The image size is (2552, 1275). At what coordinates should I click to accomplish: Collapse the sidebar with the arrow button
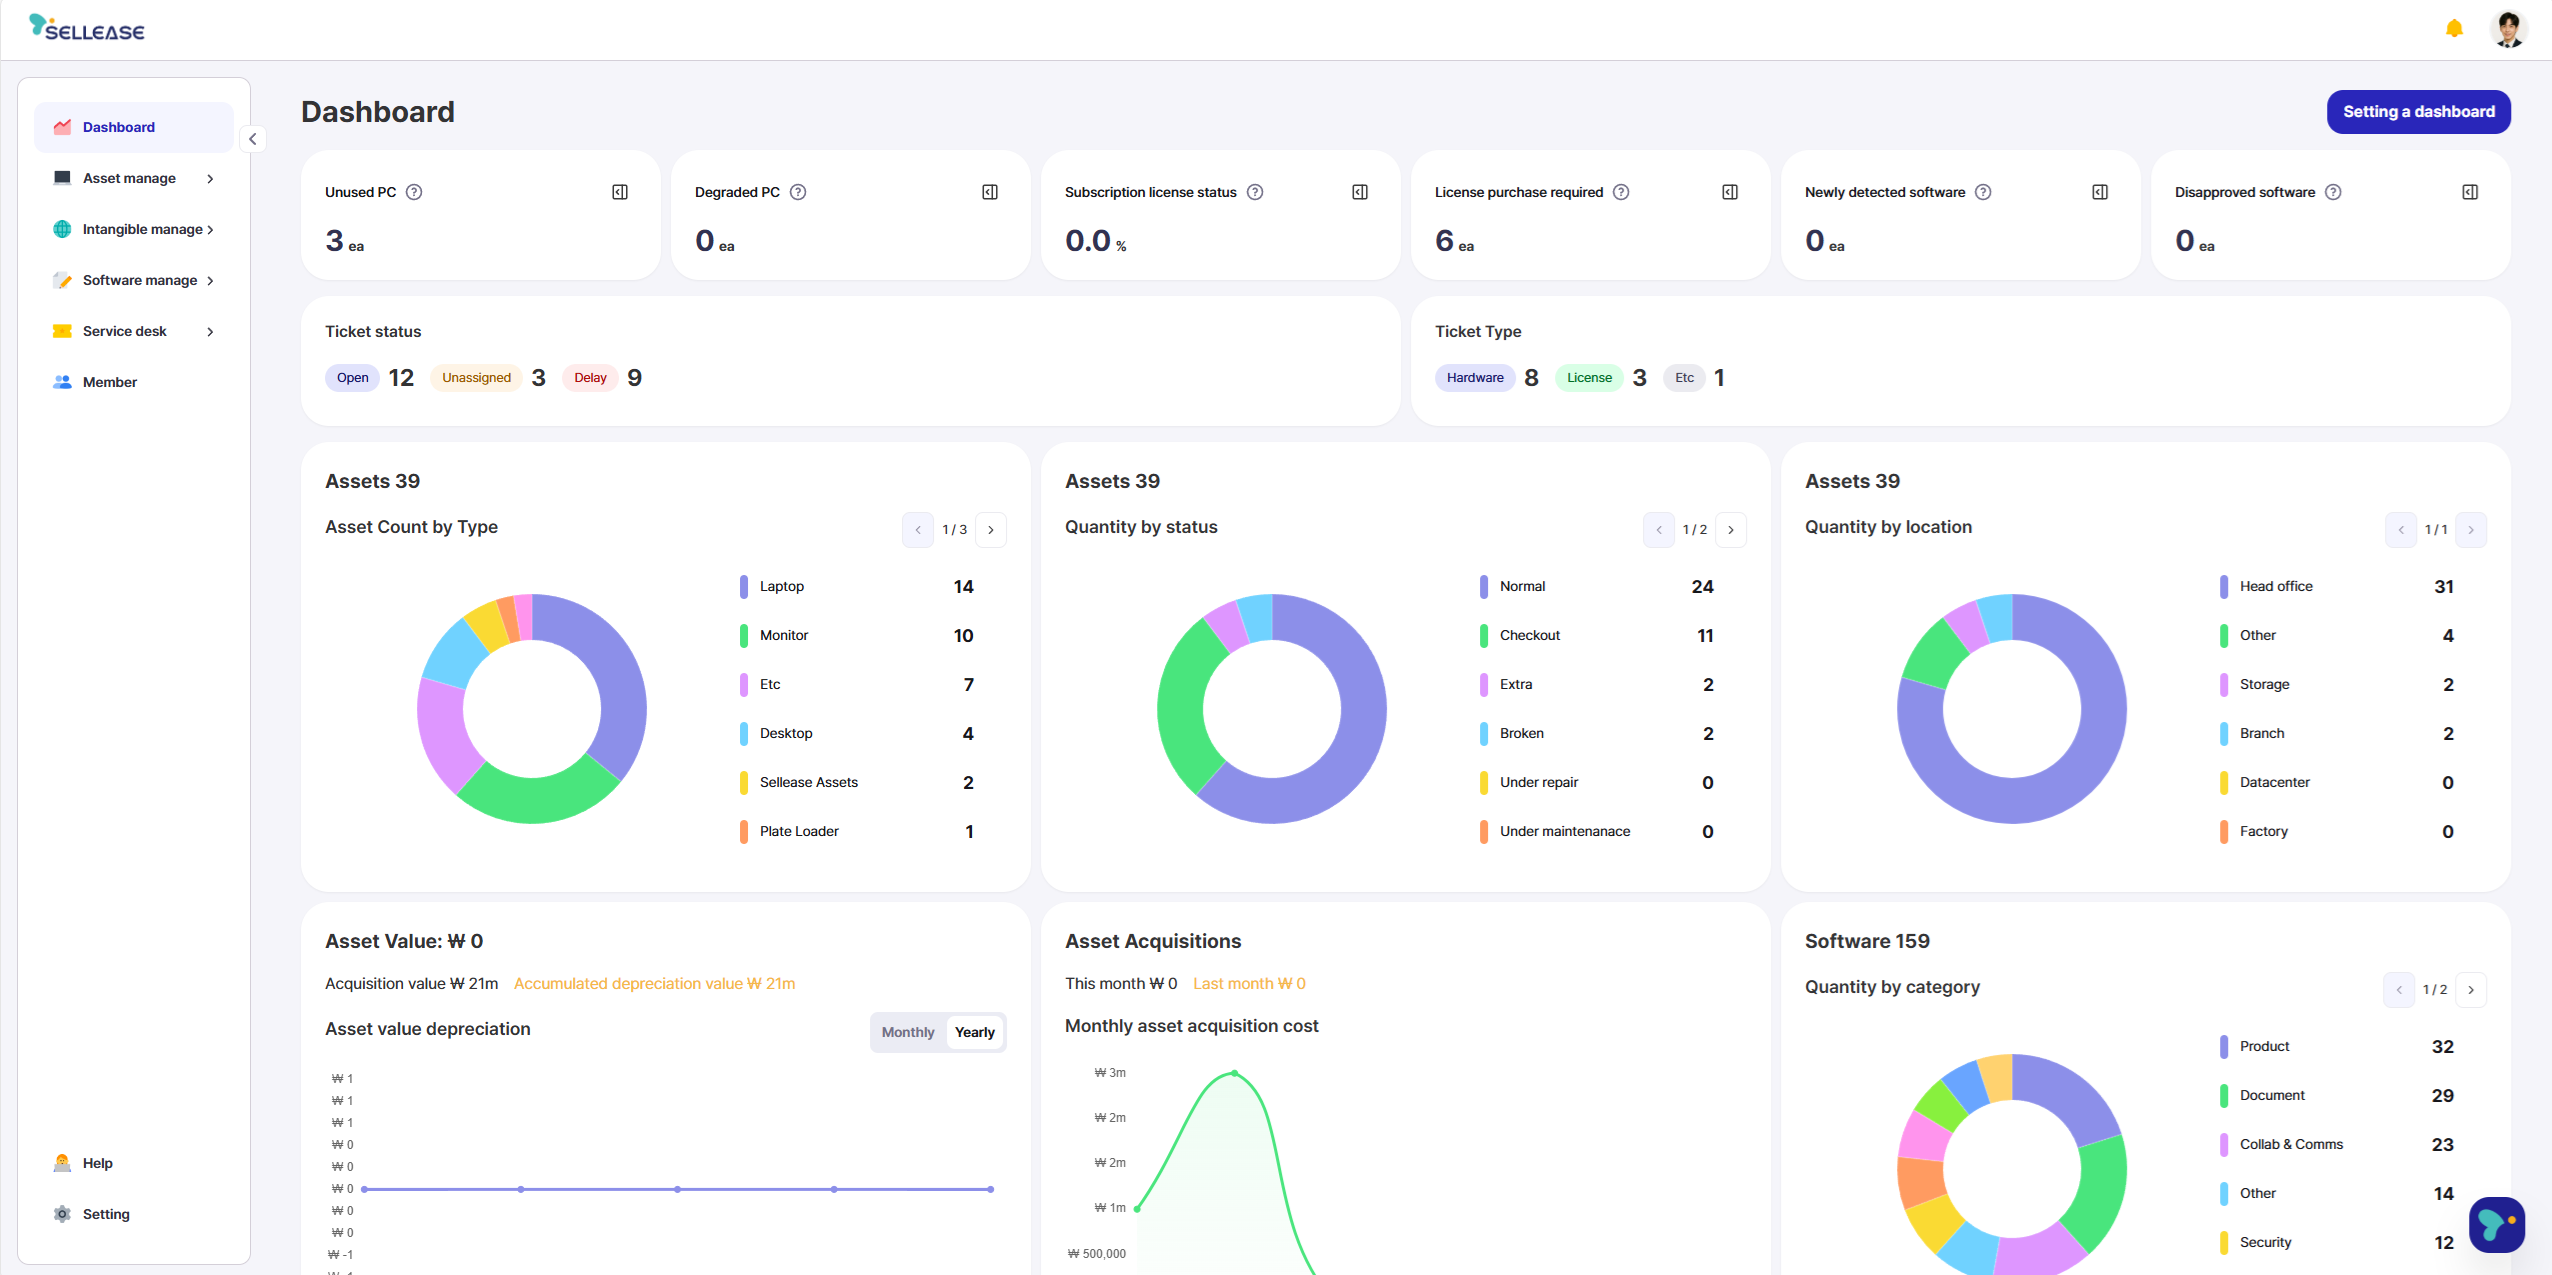click(x=253, y=139)
